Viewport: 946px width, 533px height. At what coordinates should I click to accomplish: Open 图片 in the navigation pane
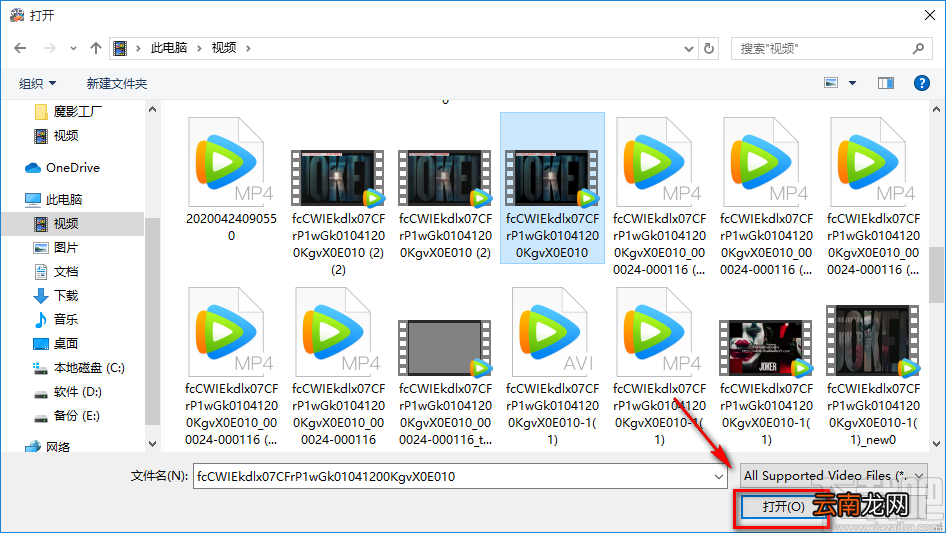coord(56,247)
